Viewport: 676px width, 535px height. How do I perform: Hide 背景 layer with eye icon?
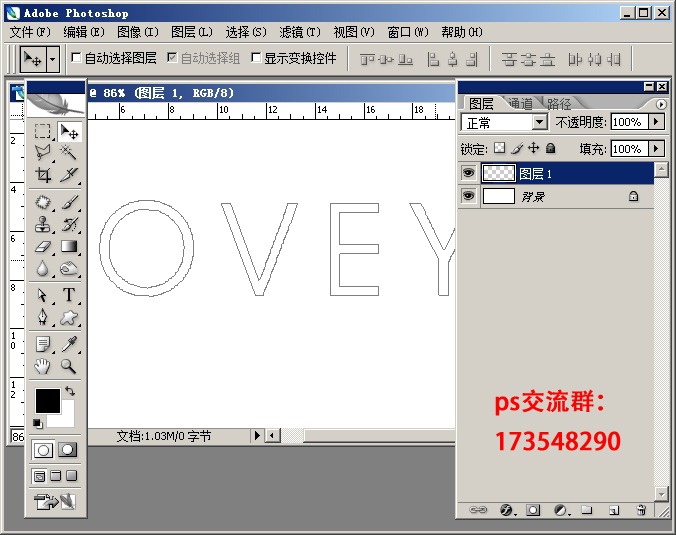pyautogui.click(x=468, y=196)
